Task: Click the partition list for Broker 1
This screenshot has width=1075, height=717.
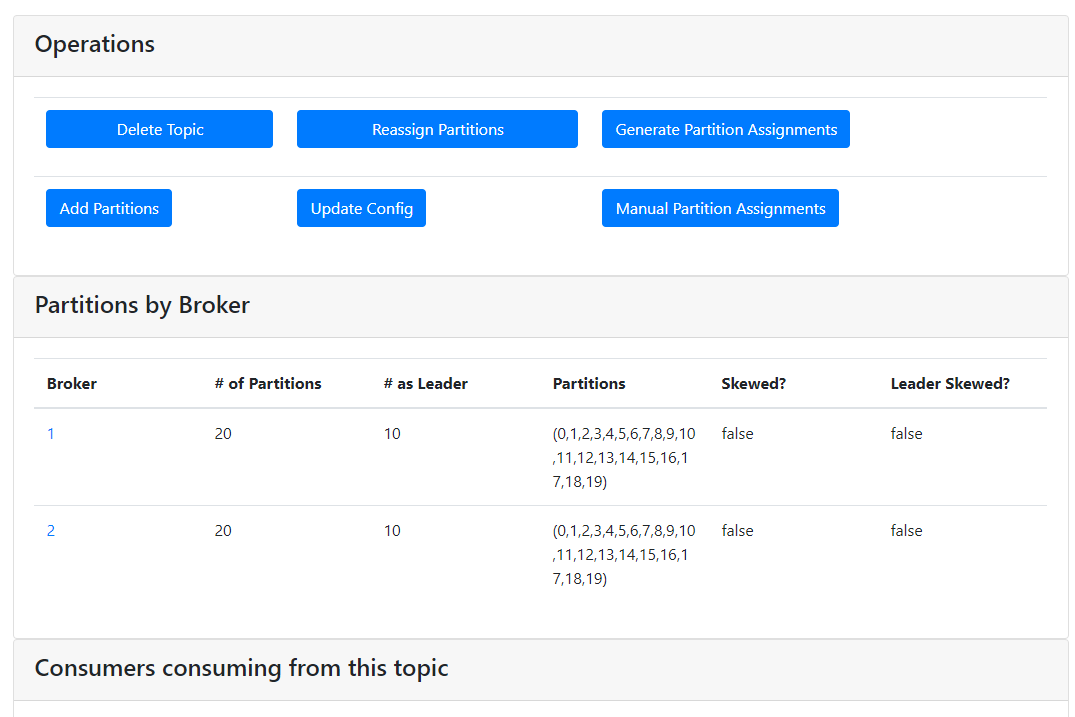Action: (624, 457)
